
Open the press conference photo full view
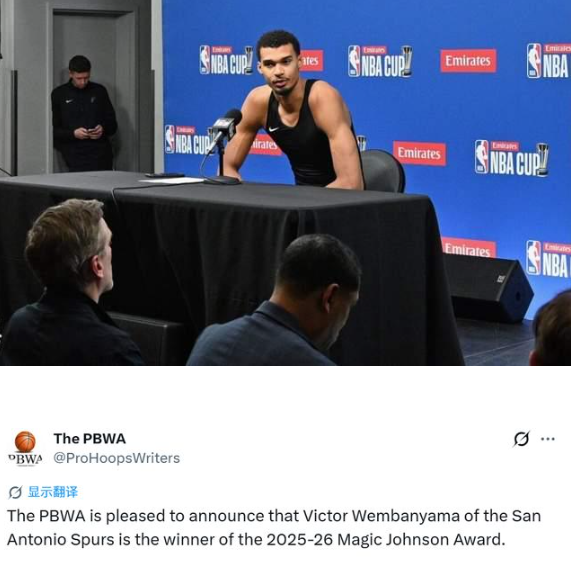286,182
